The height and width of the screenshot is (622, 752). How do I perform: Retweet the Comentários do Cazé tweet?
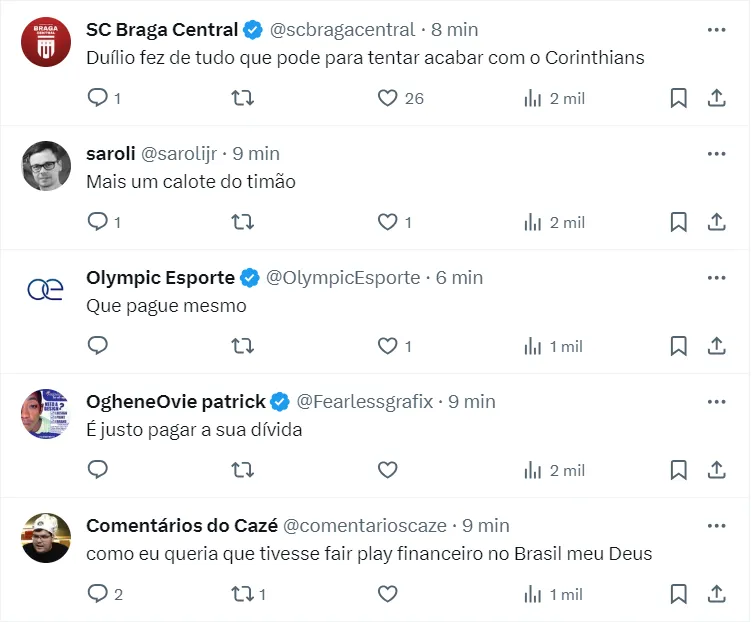click(242, 594)
